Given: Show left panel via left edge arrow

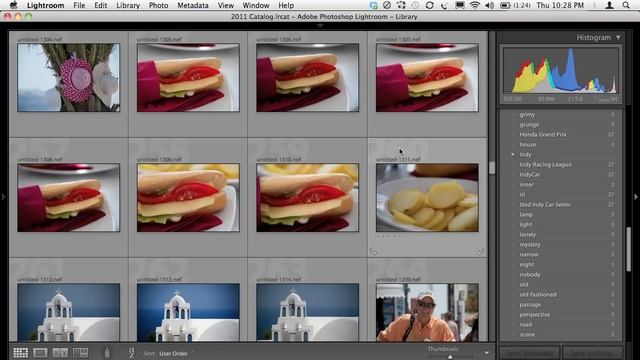Looking at the screenshot, I should click(x=3, y=197).
